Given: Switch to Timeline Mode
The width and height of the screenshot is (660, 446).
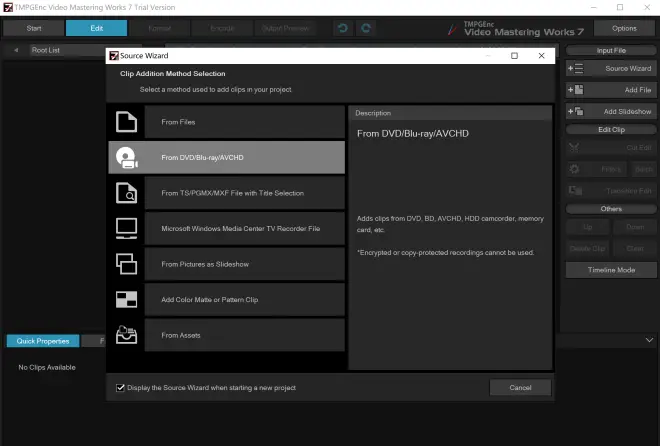Looking at the screenshot, I should (x=611, y=270).
